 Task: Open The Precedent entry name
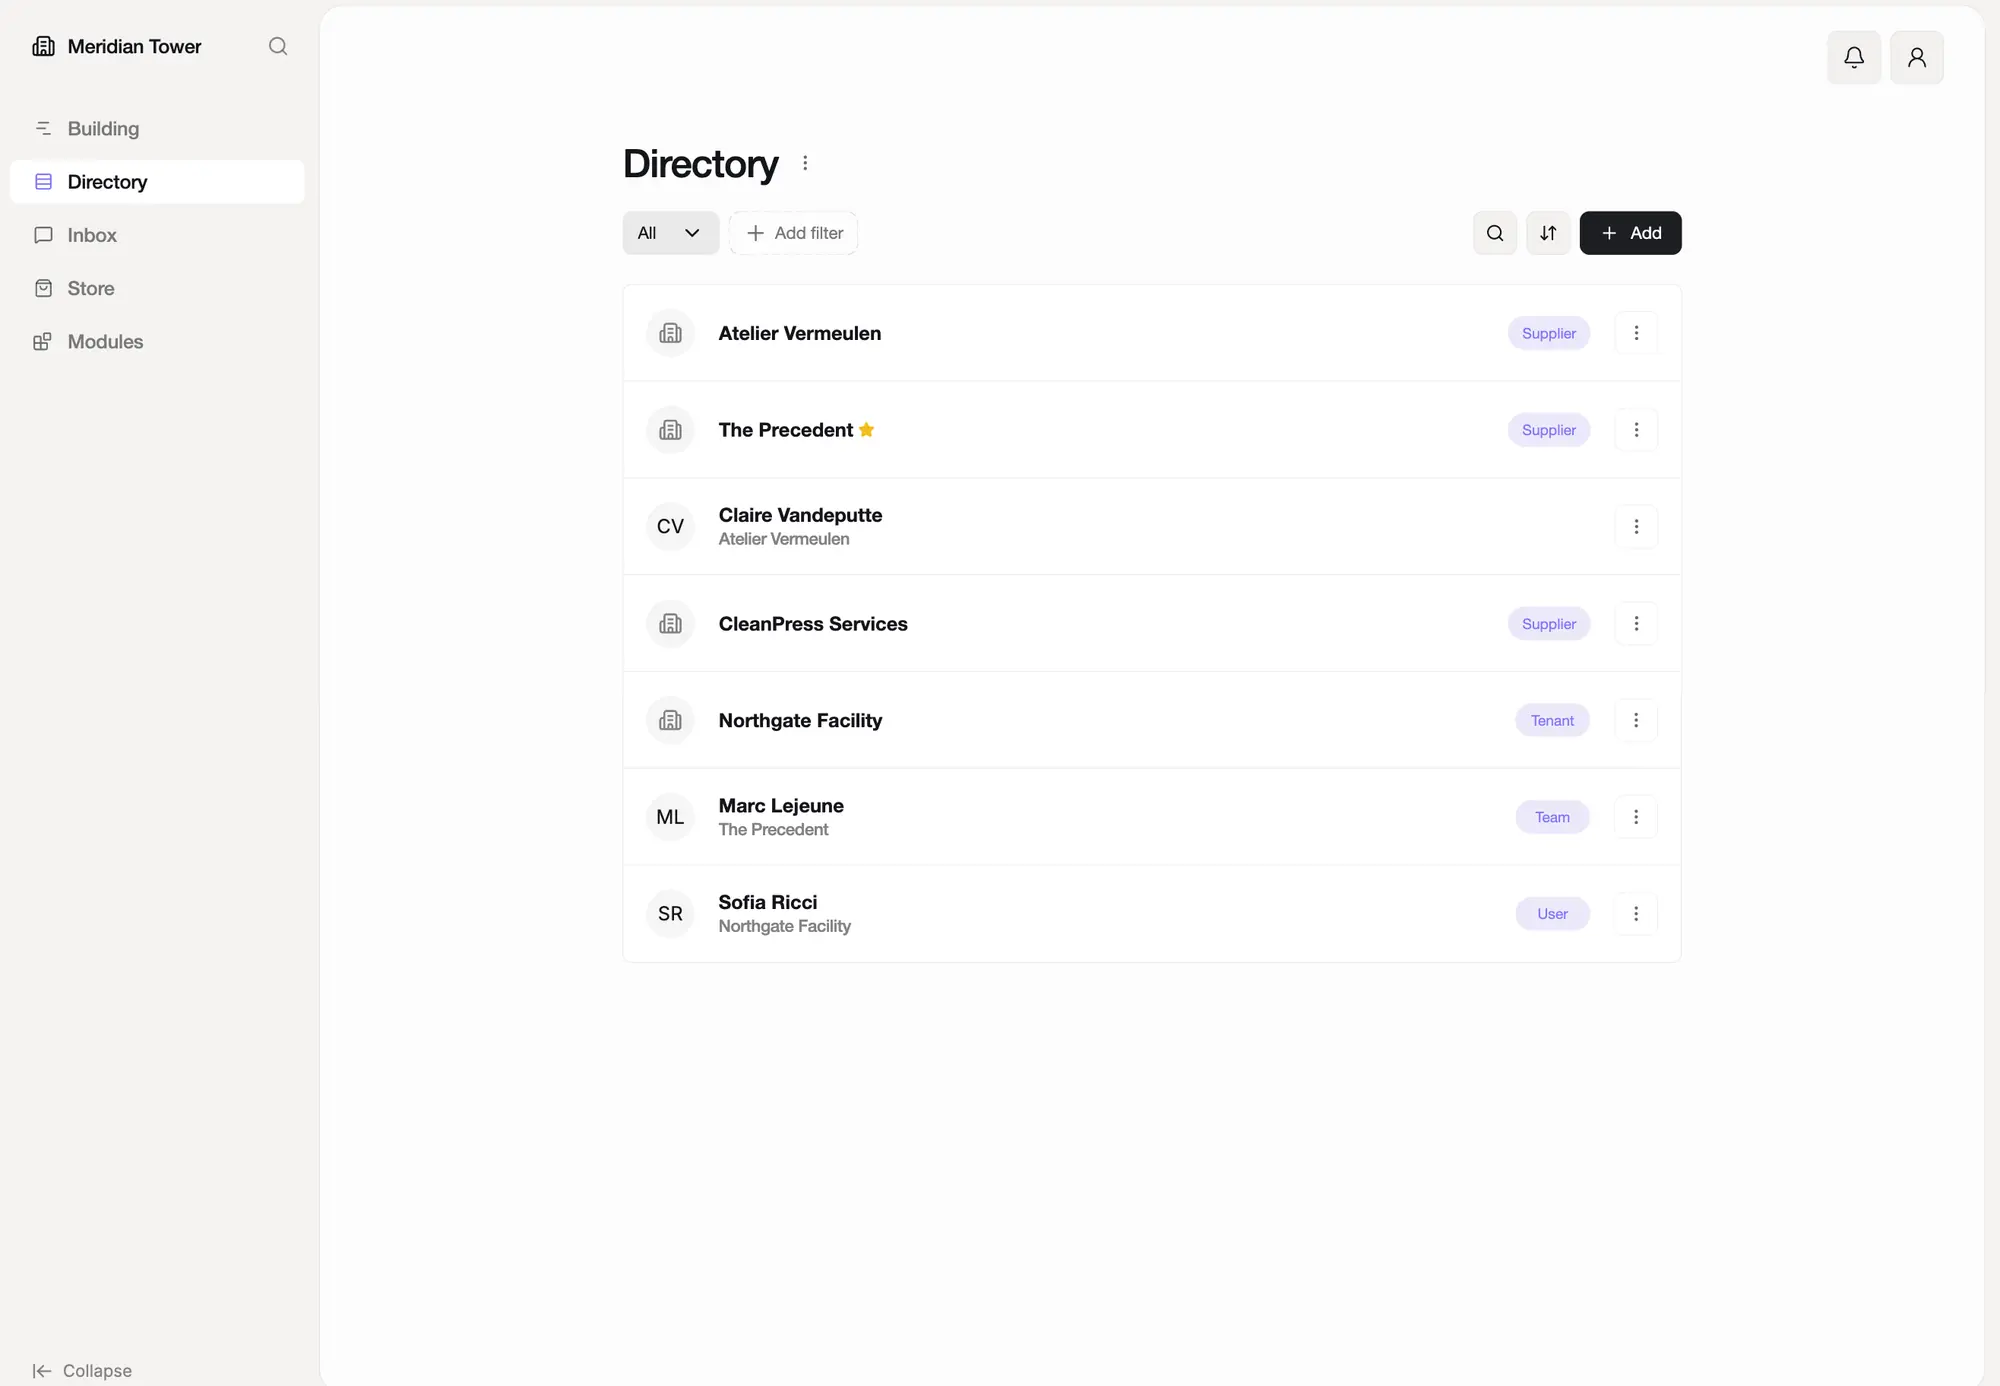pos(785,430)
